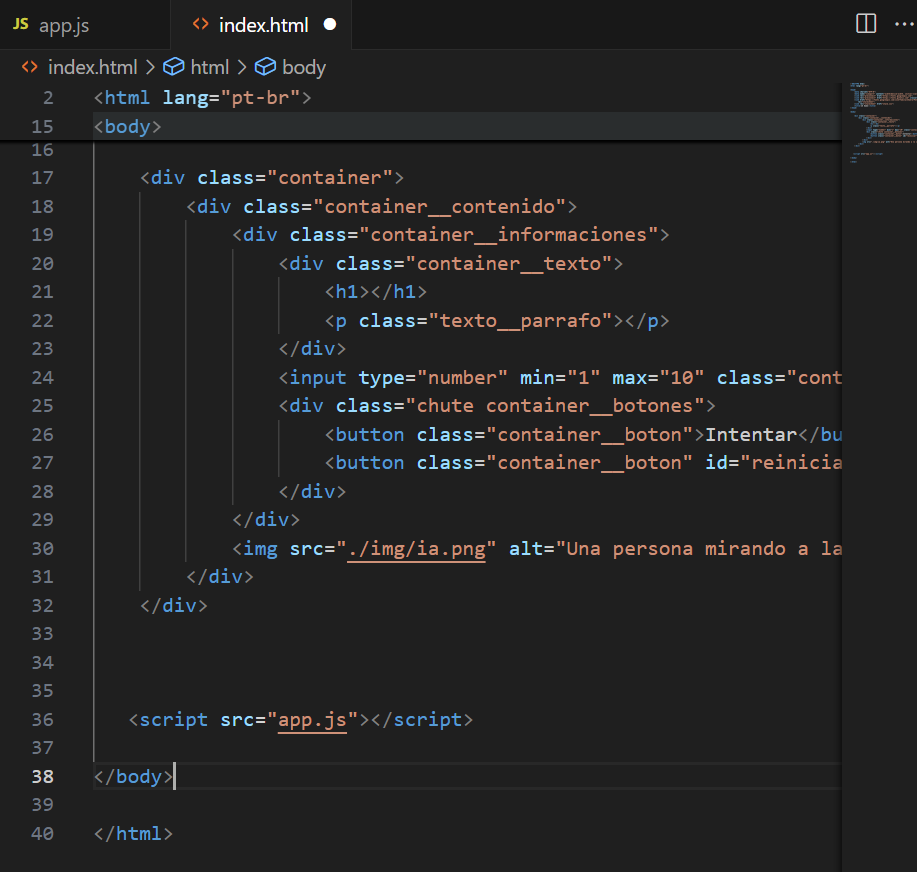
Task: Place cursor in "container__informaciones" text
Action: pos(509,235)
